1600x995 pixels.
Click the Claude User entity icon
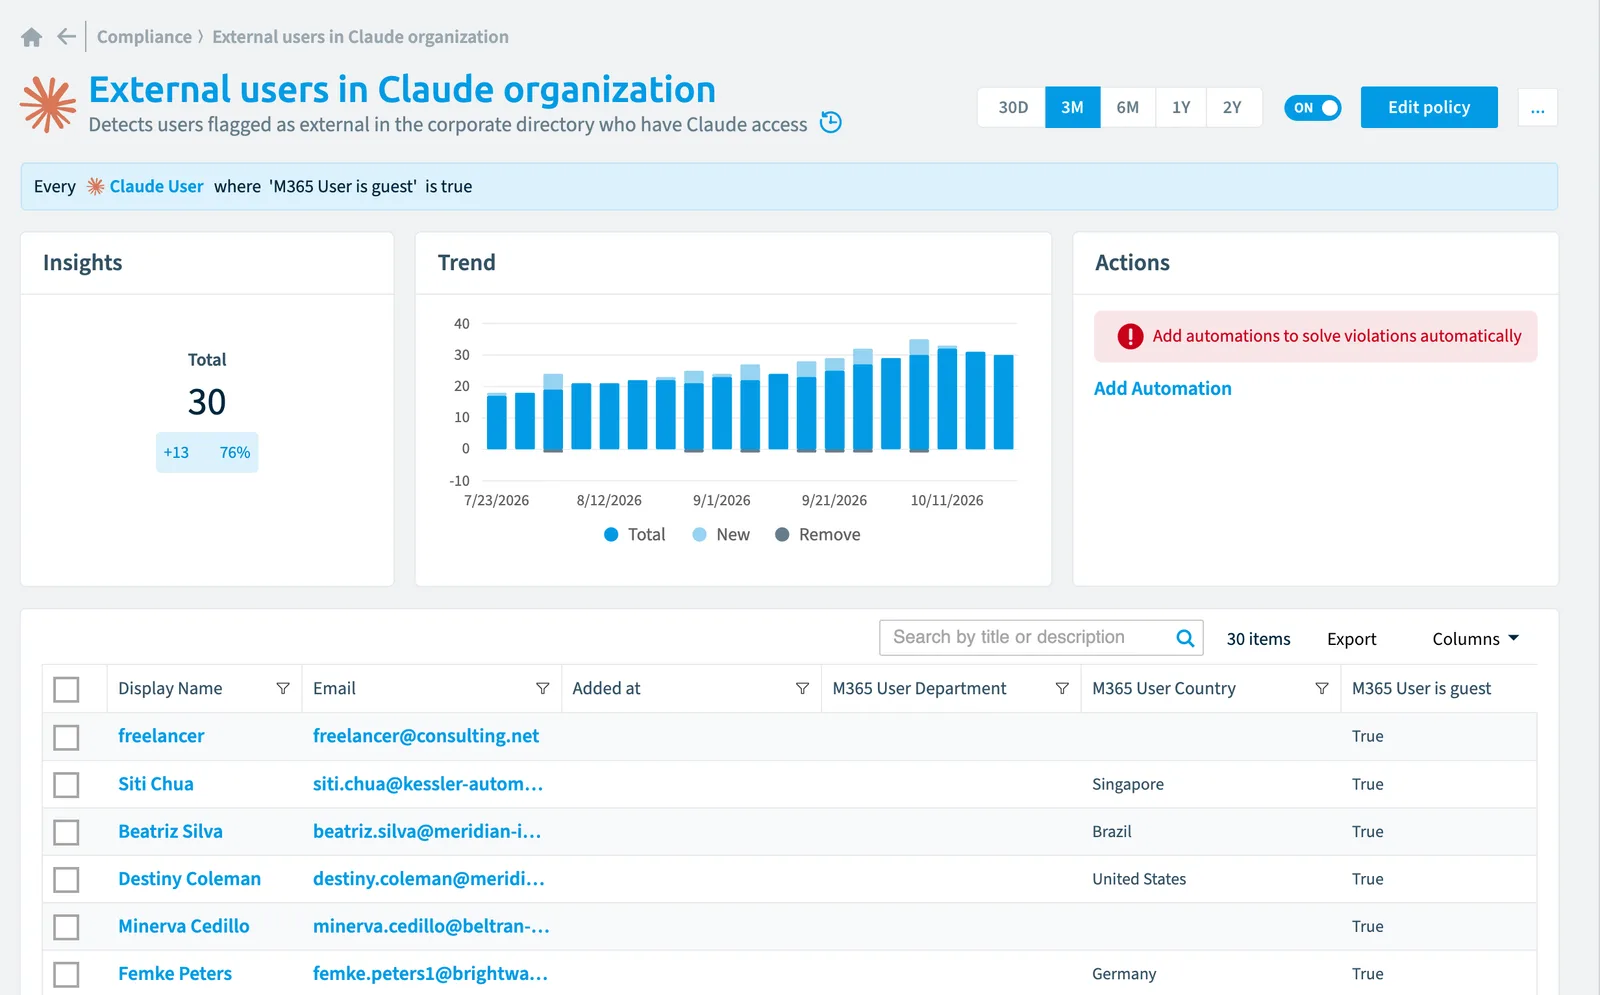(x=95, y=186)
